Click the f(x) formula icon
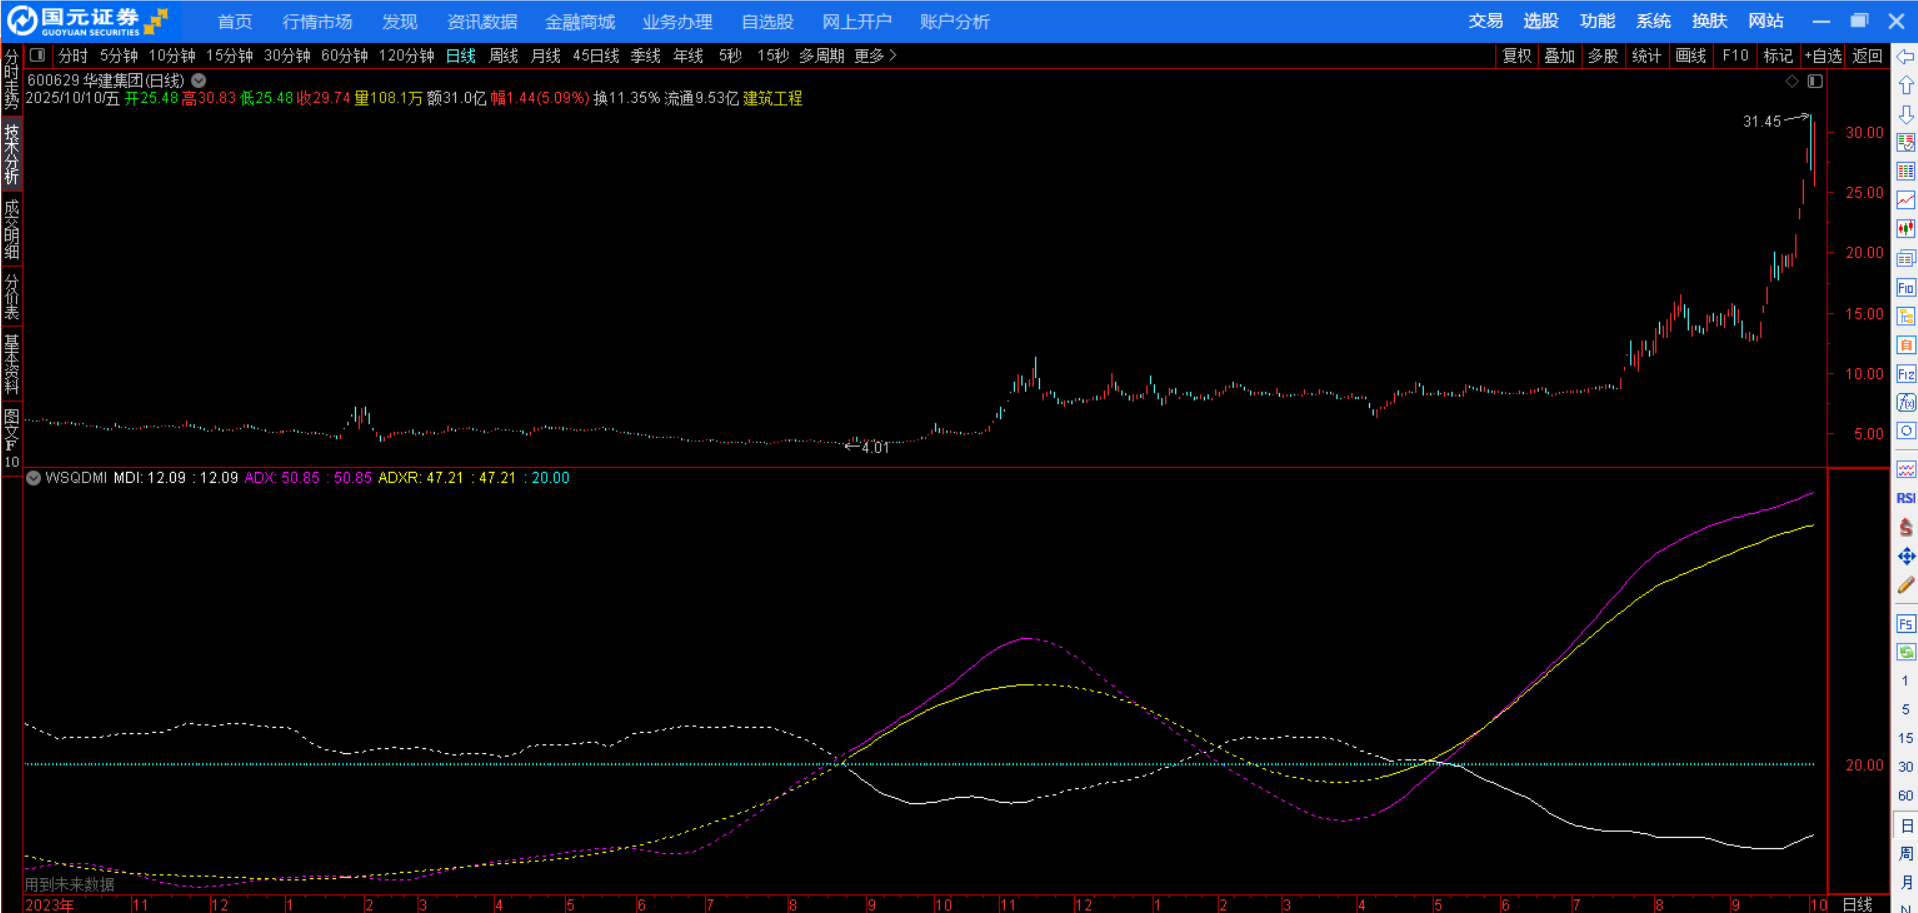The image size is (1918, 913). click(x=1906, y=402)
